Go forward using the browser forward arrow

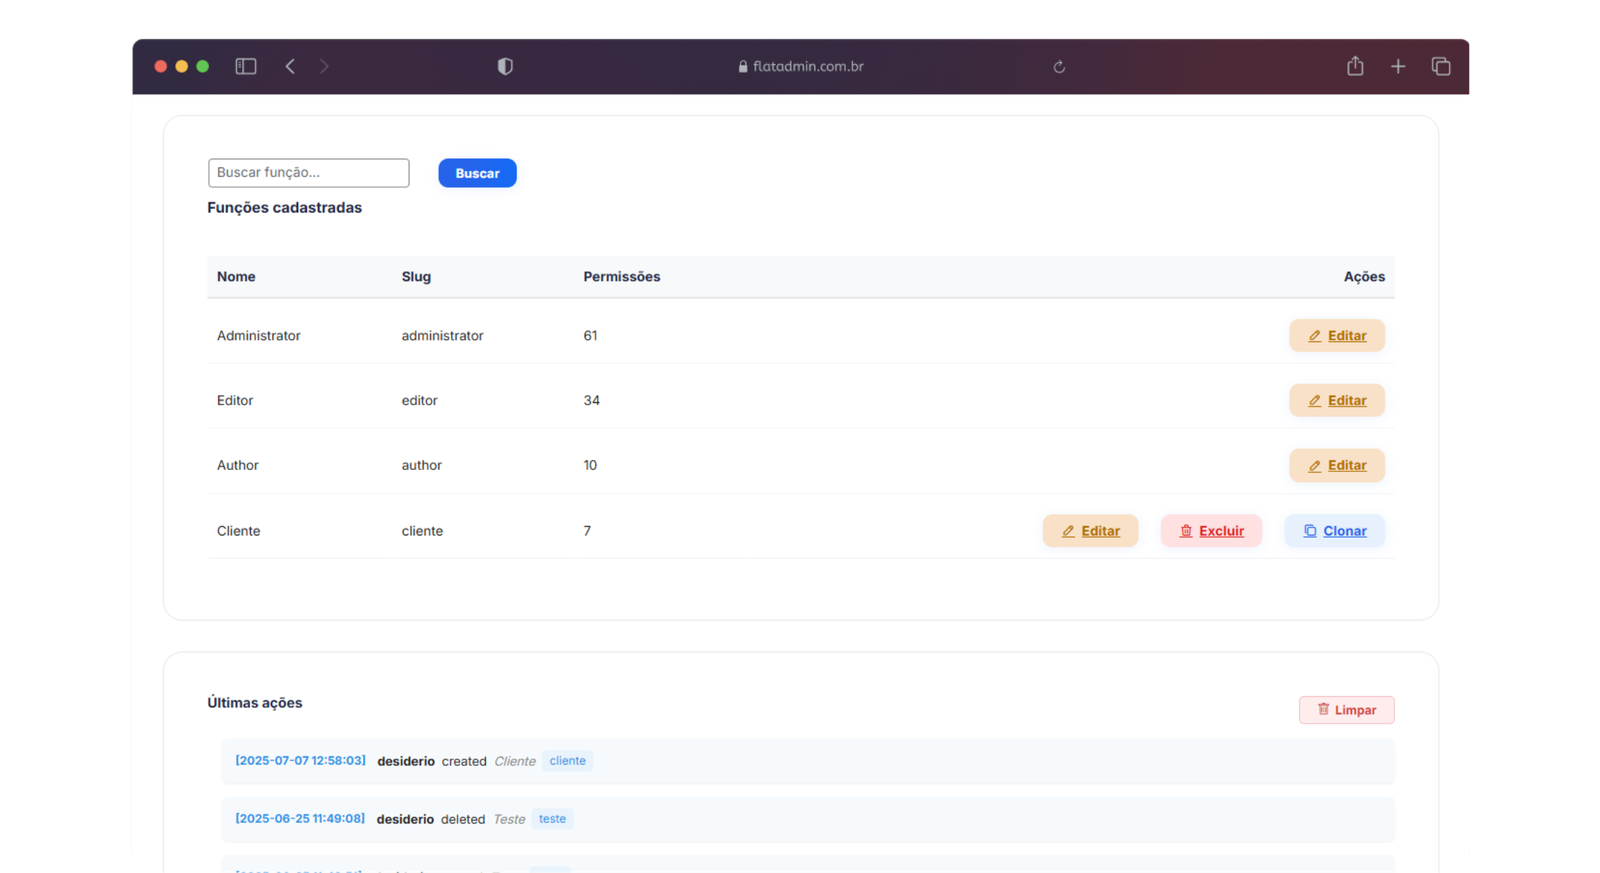pyautogui.click(x=324, y=66)
